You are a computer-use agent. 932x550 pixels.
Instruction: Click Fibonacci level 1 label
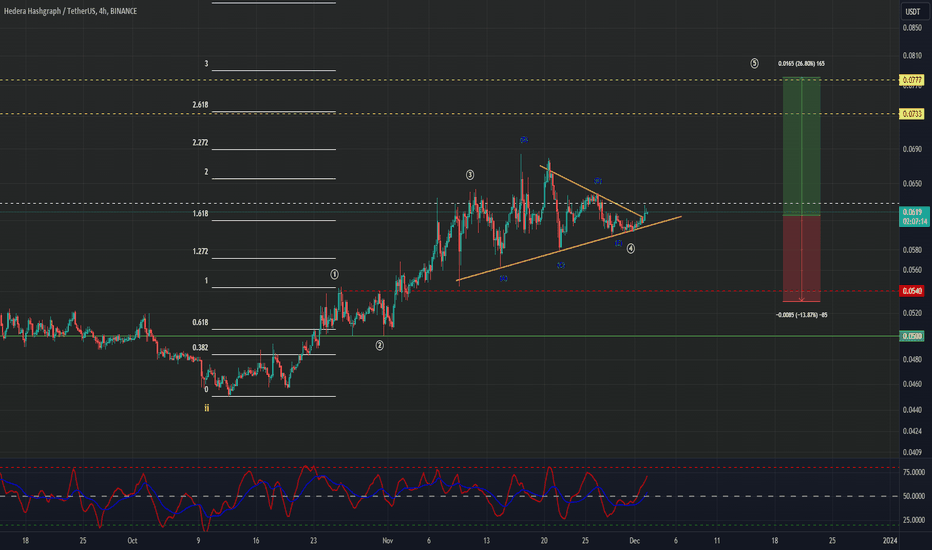pyautogui.click(x=206, y=281)
